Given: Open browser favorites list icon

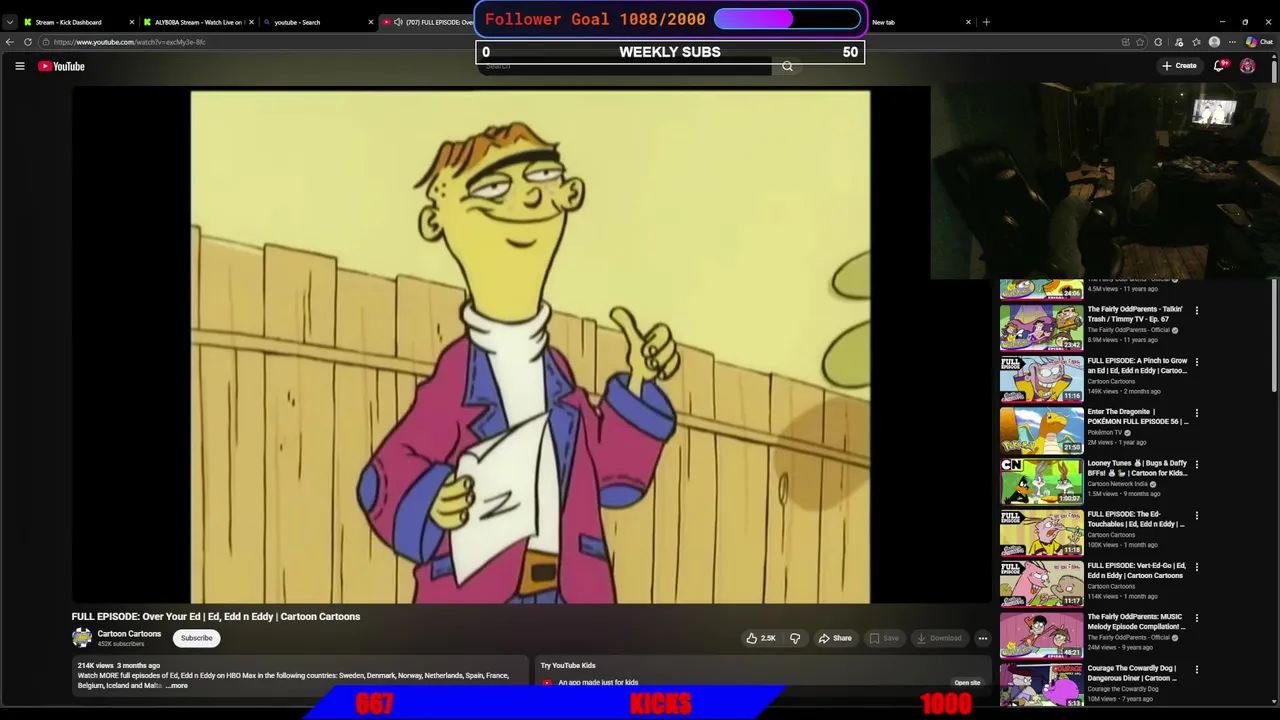Looking at the screenshot, I should [x=1196, y=42].
